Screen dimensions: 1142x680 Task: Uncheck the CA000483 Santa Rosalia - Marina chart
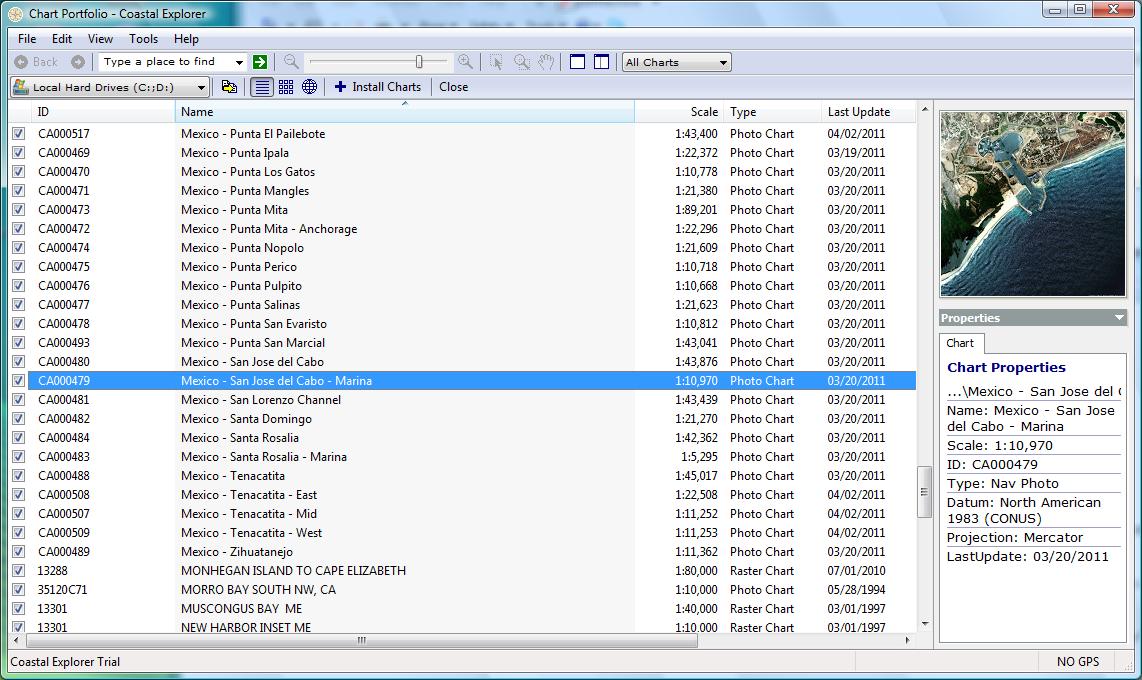[19, 456]
